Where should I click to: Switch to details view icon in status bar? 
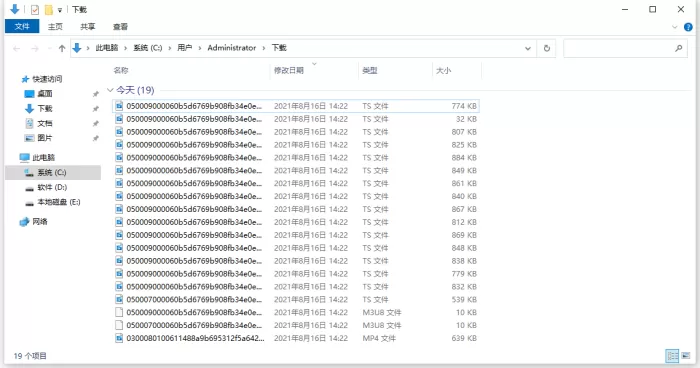click(x=672, y=356)
